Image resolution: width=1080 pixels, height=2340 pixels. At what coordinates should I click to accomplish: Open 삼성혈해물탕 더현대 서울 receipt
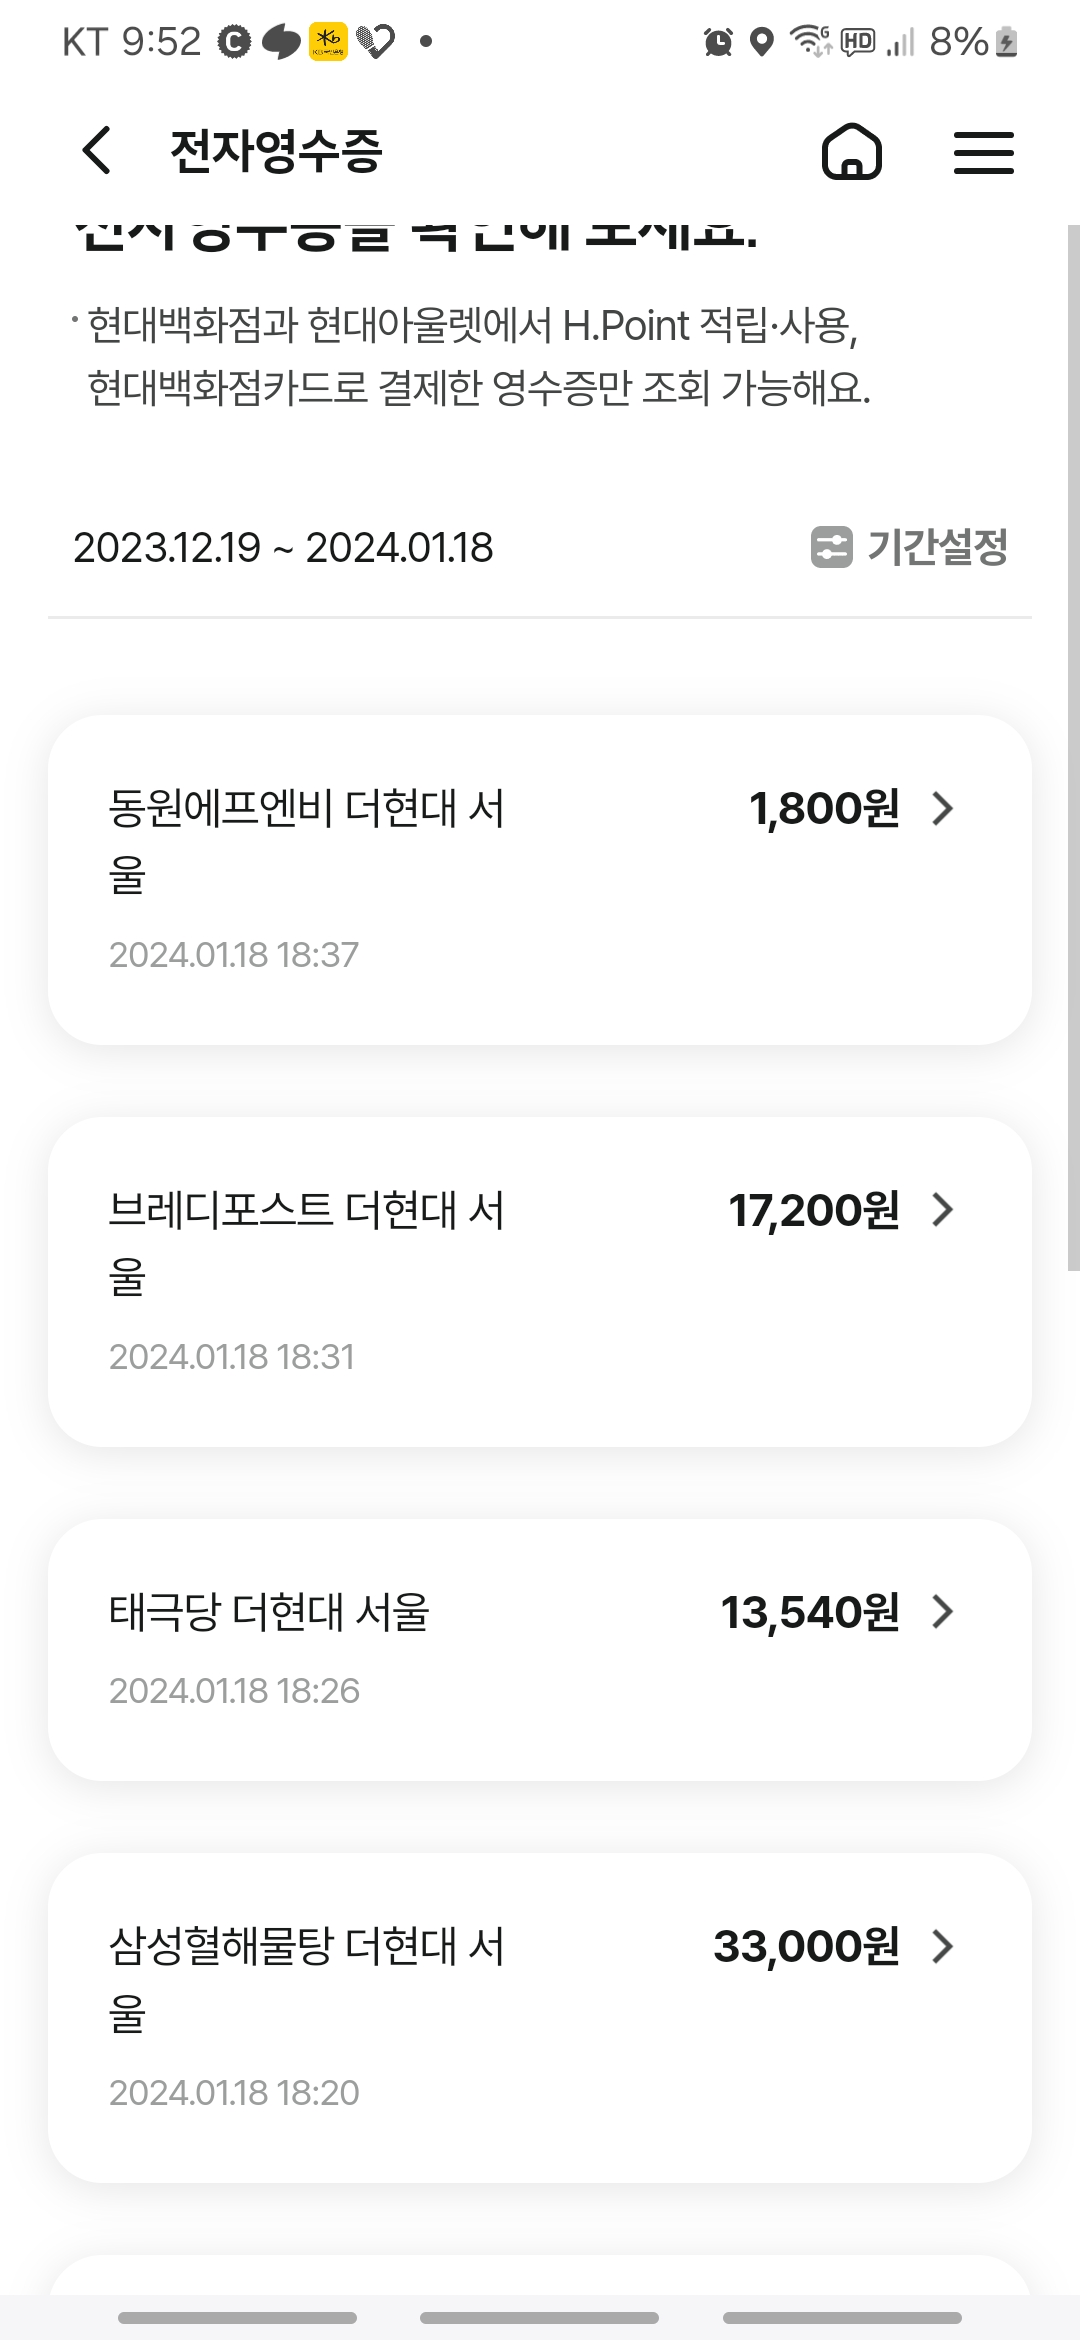tap(306, 1978)
